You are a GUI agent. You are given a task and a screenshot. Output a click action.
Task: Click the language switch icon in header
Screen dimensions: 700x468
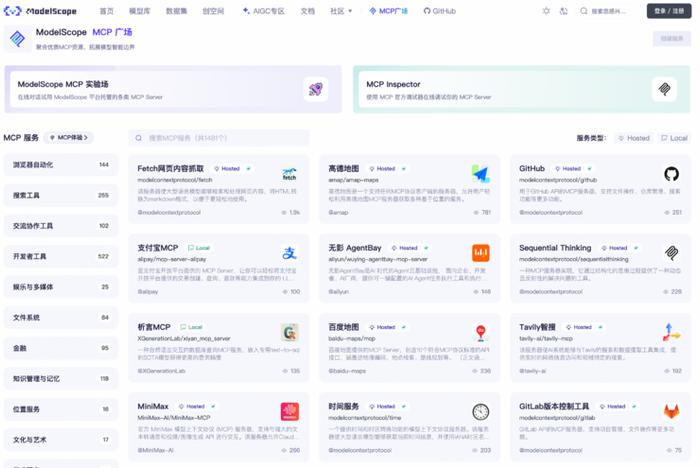(564, 11)
